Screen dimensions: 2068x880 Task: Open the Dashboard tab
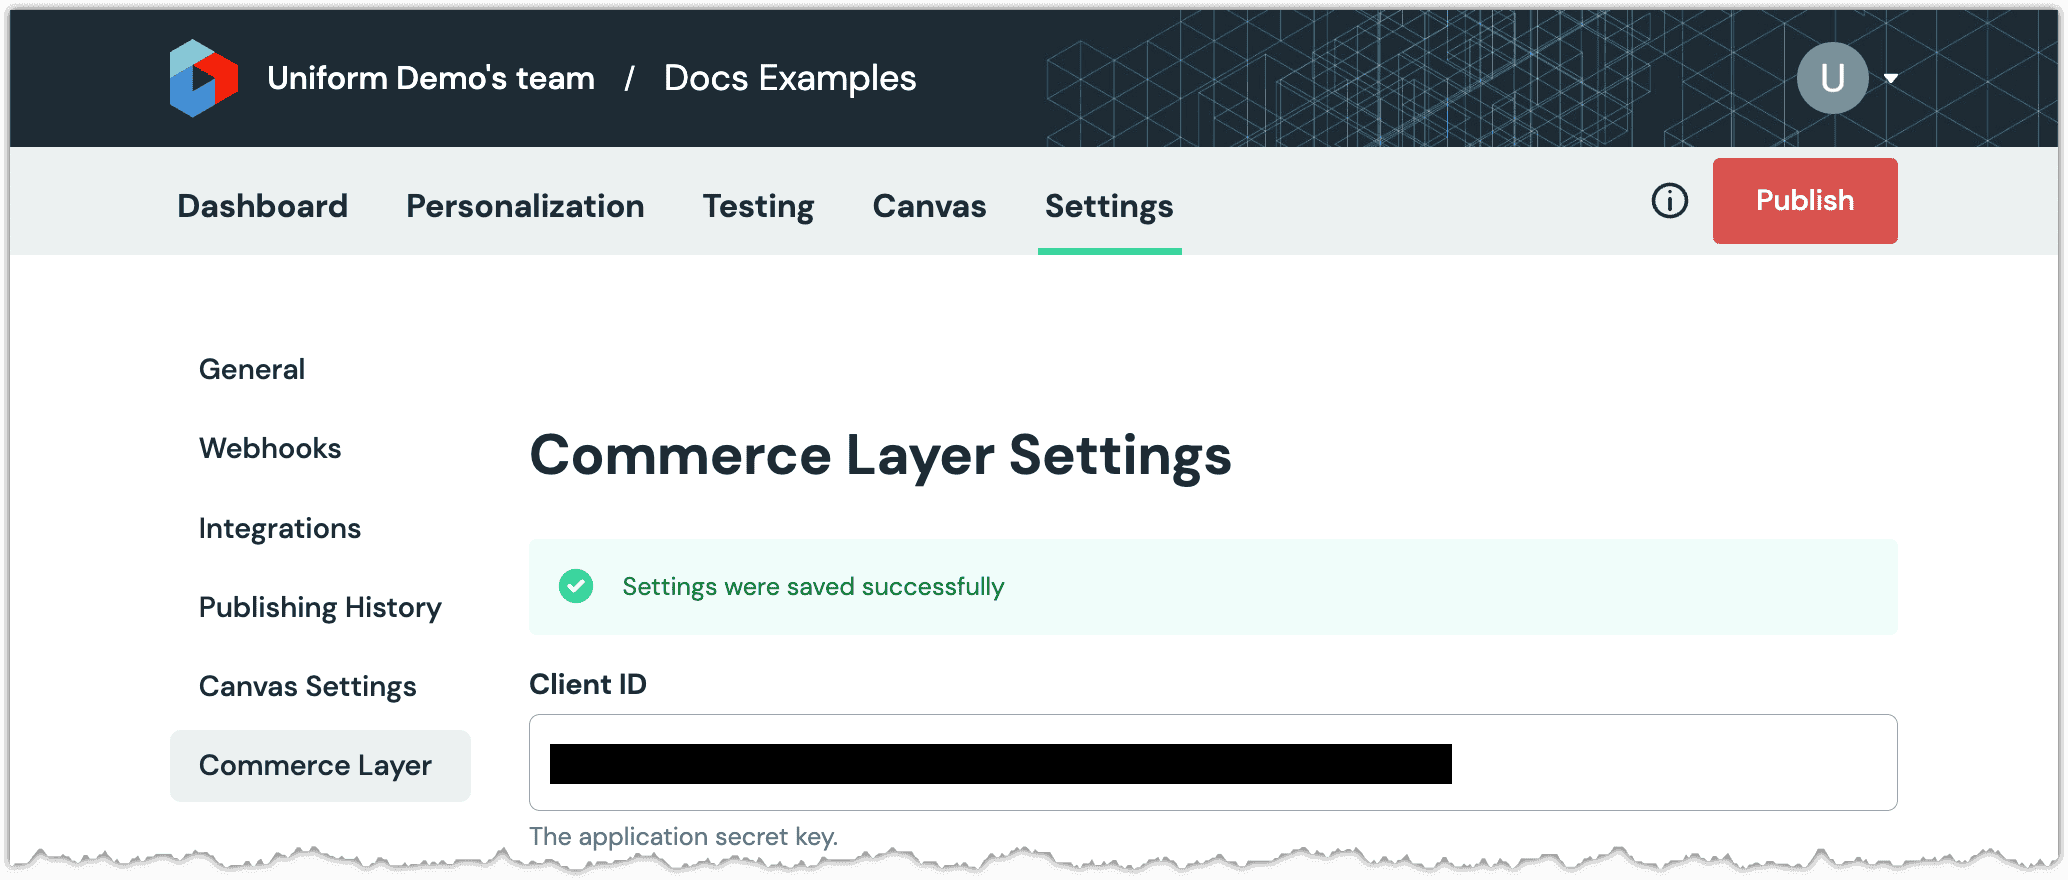(x=263, y=206)
